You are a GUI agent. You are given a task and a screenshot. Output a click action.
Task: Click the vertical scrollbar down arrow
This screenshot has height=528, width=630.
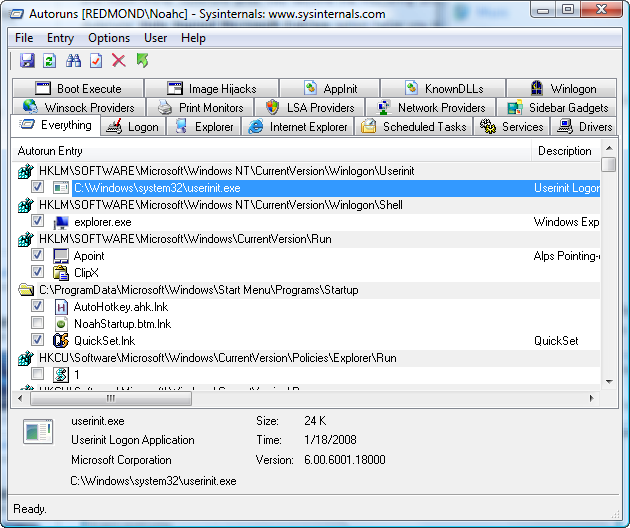click(x=609, y=382)
